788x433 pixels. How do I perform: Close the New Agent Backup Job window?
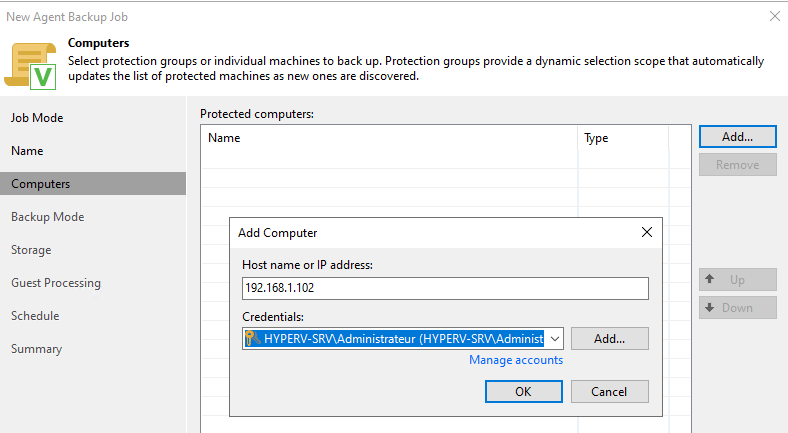point(775,17)
